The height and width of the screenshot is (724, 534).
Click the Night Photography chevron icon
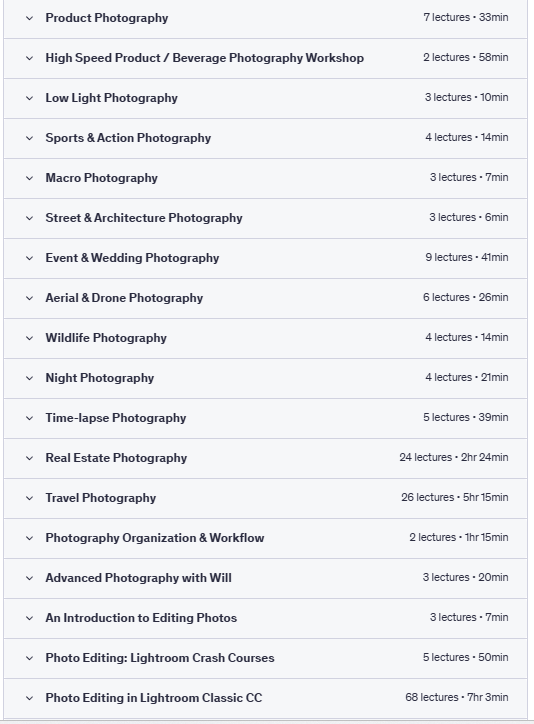point(30,378)
